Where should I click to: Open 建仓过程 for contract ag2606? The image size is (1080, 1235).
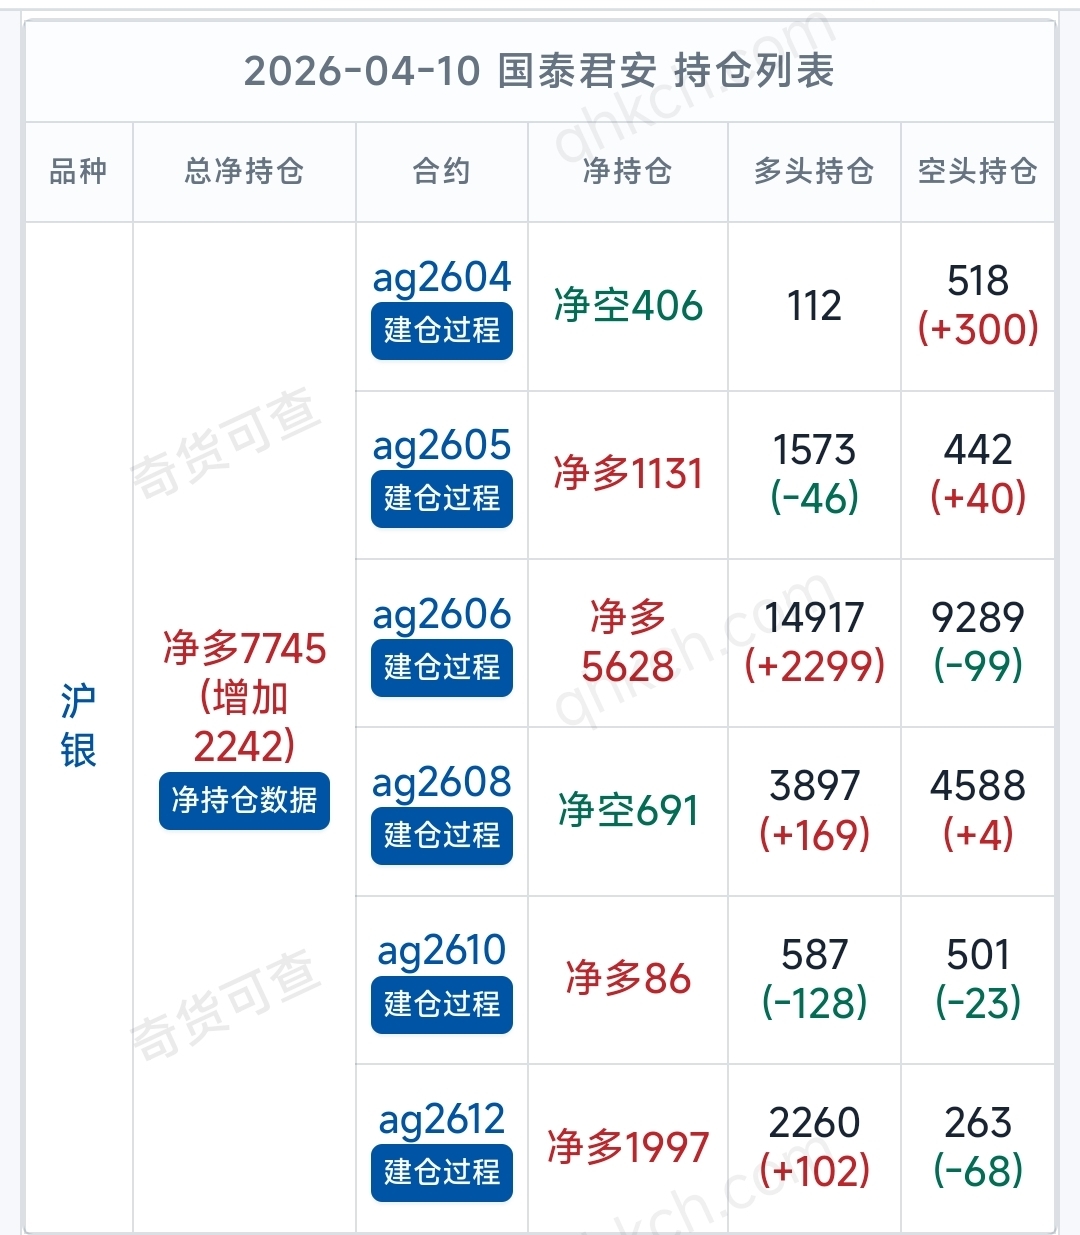tap(441, 667)
